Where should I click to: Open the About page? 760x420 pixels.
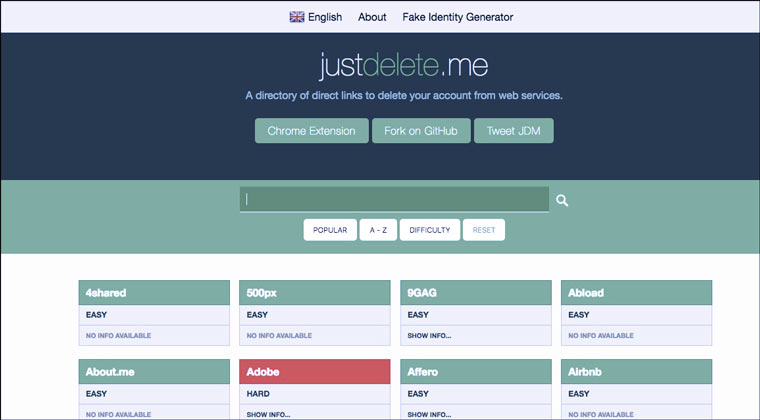372,17
